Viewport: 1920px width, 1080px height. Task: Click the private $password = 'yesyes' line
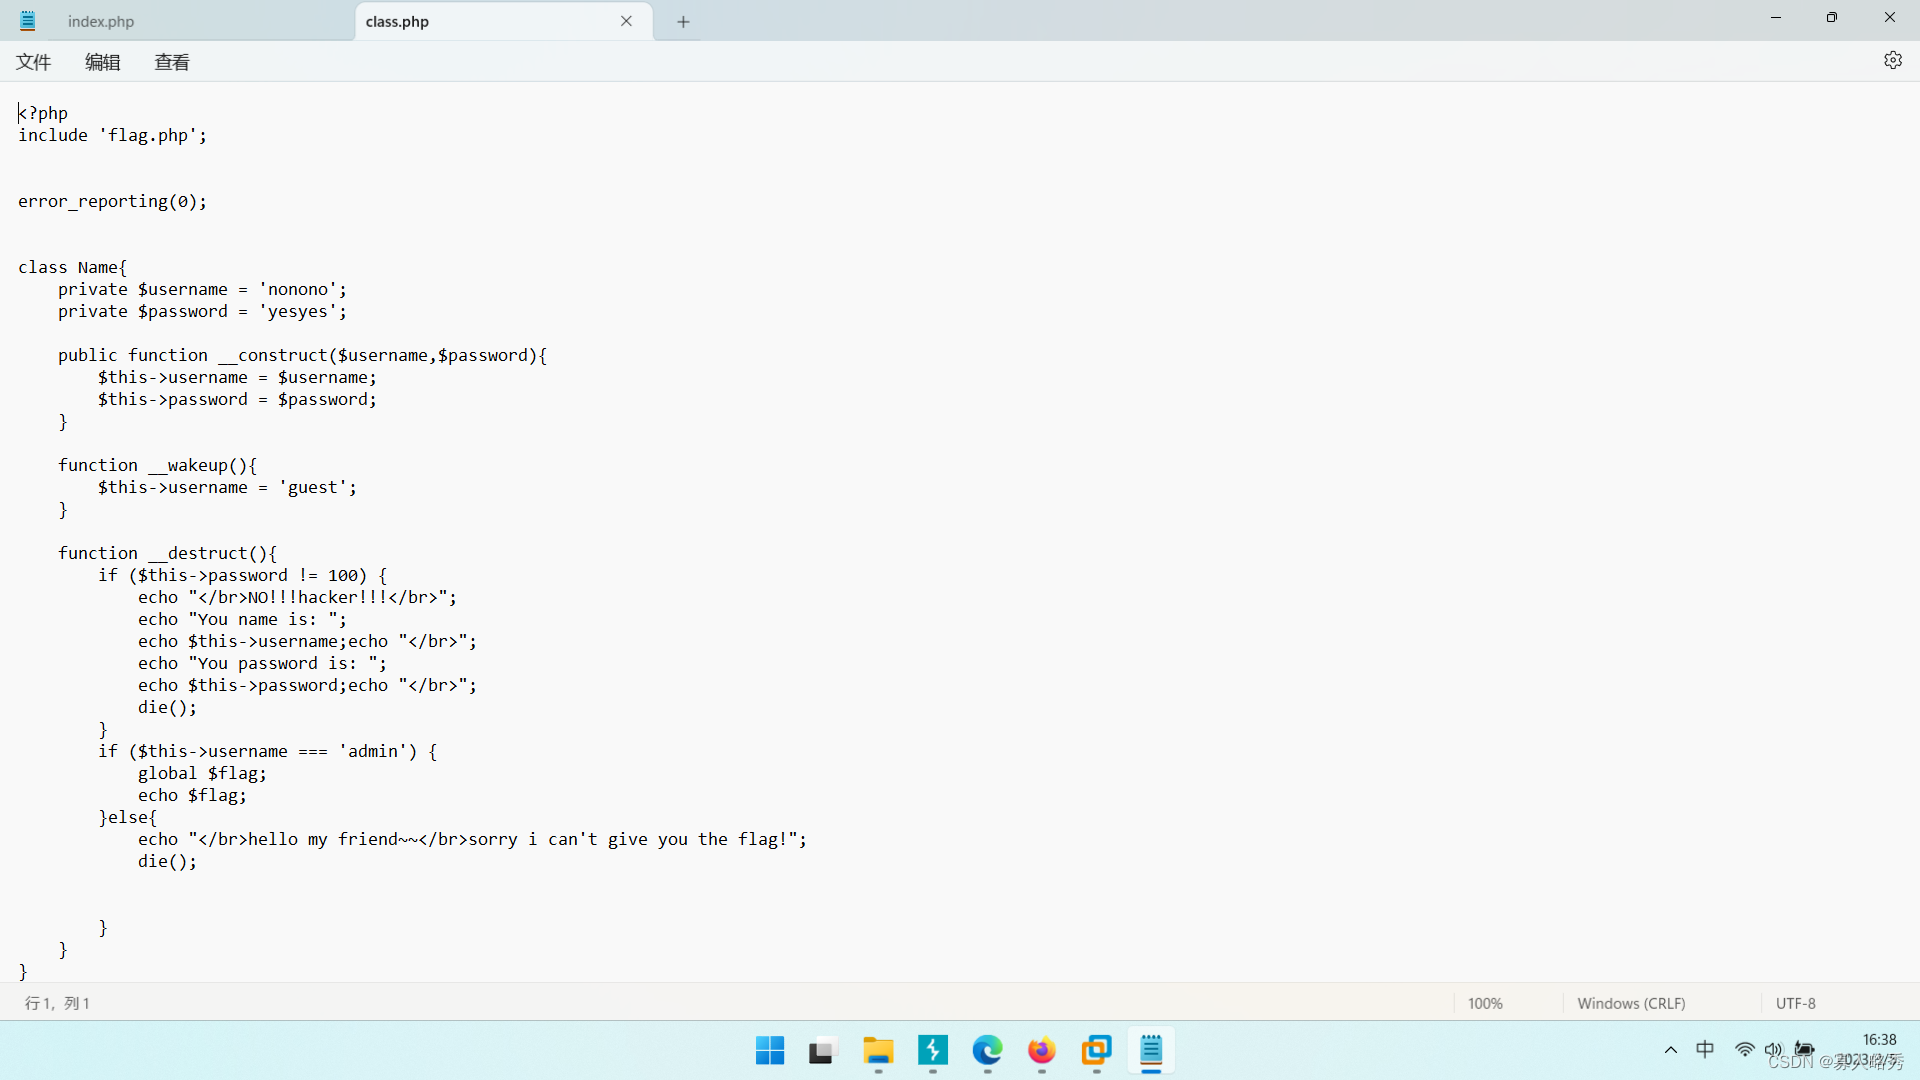click(202, 311)
